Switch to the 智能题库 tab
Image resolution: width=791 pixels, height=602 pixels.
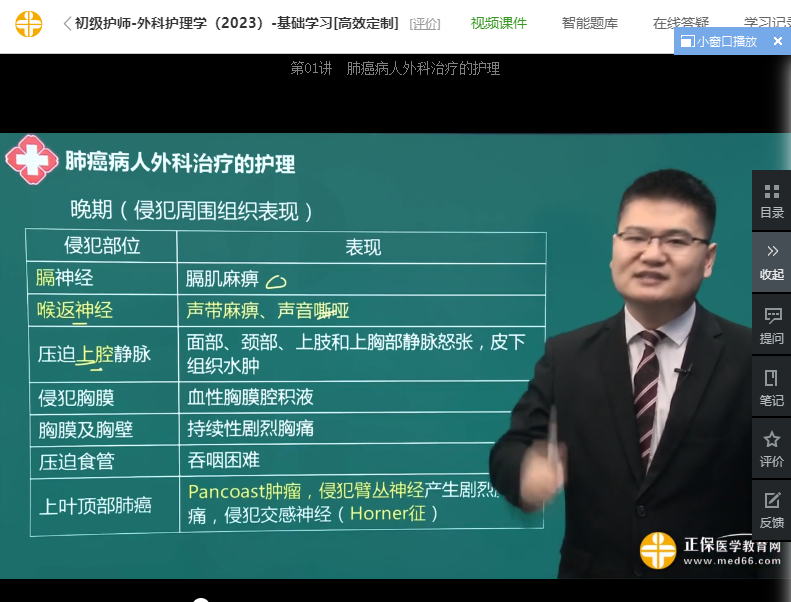tap(590, 23)
